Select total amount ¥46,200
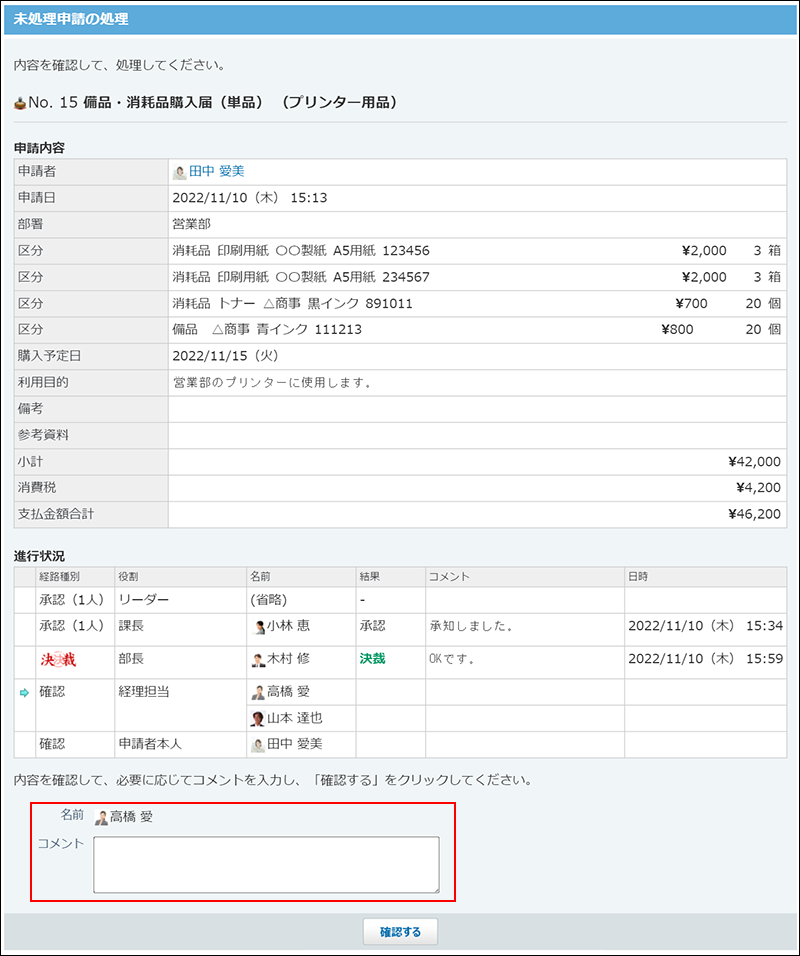 pos(754,514)
